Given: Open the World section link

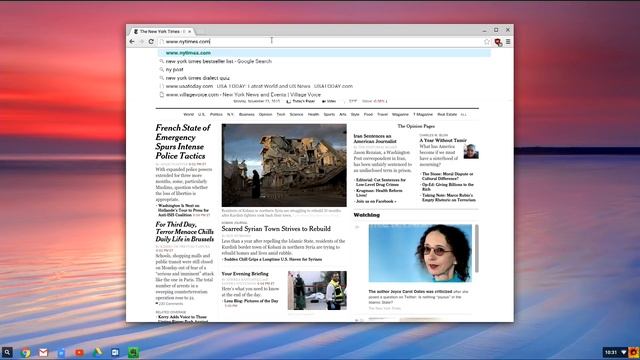Looking at the screenshot, I should 189,115.
